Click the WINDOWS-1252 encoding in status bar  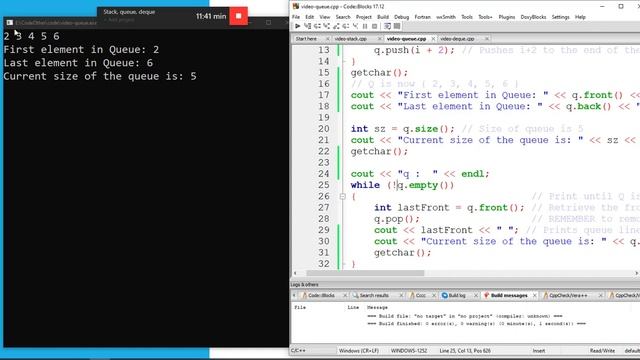pyautogui.click(x=409, y=351)
